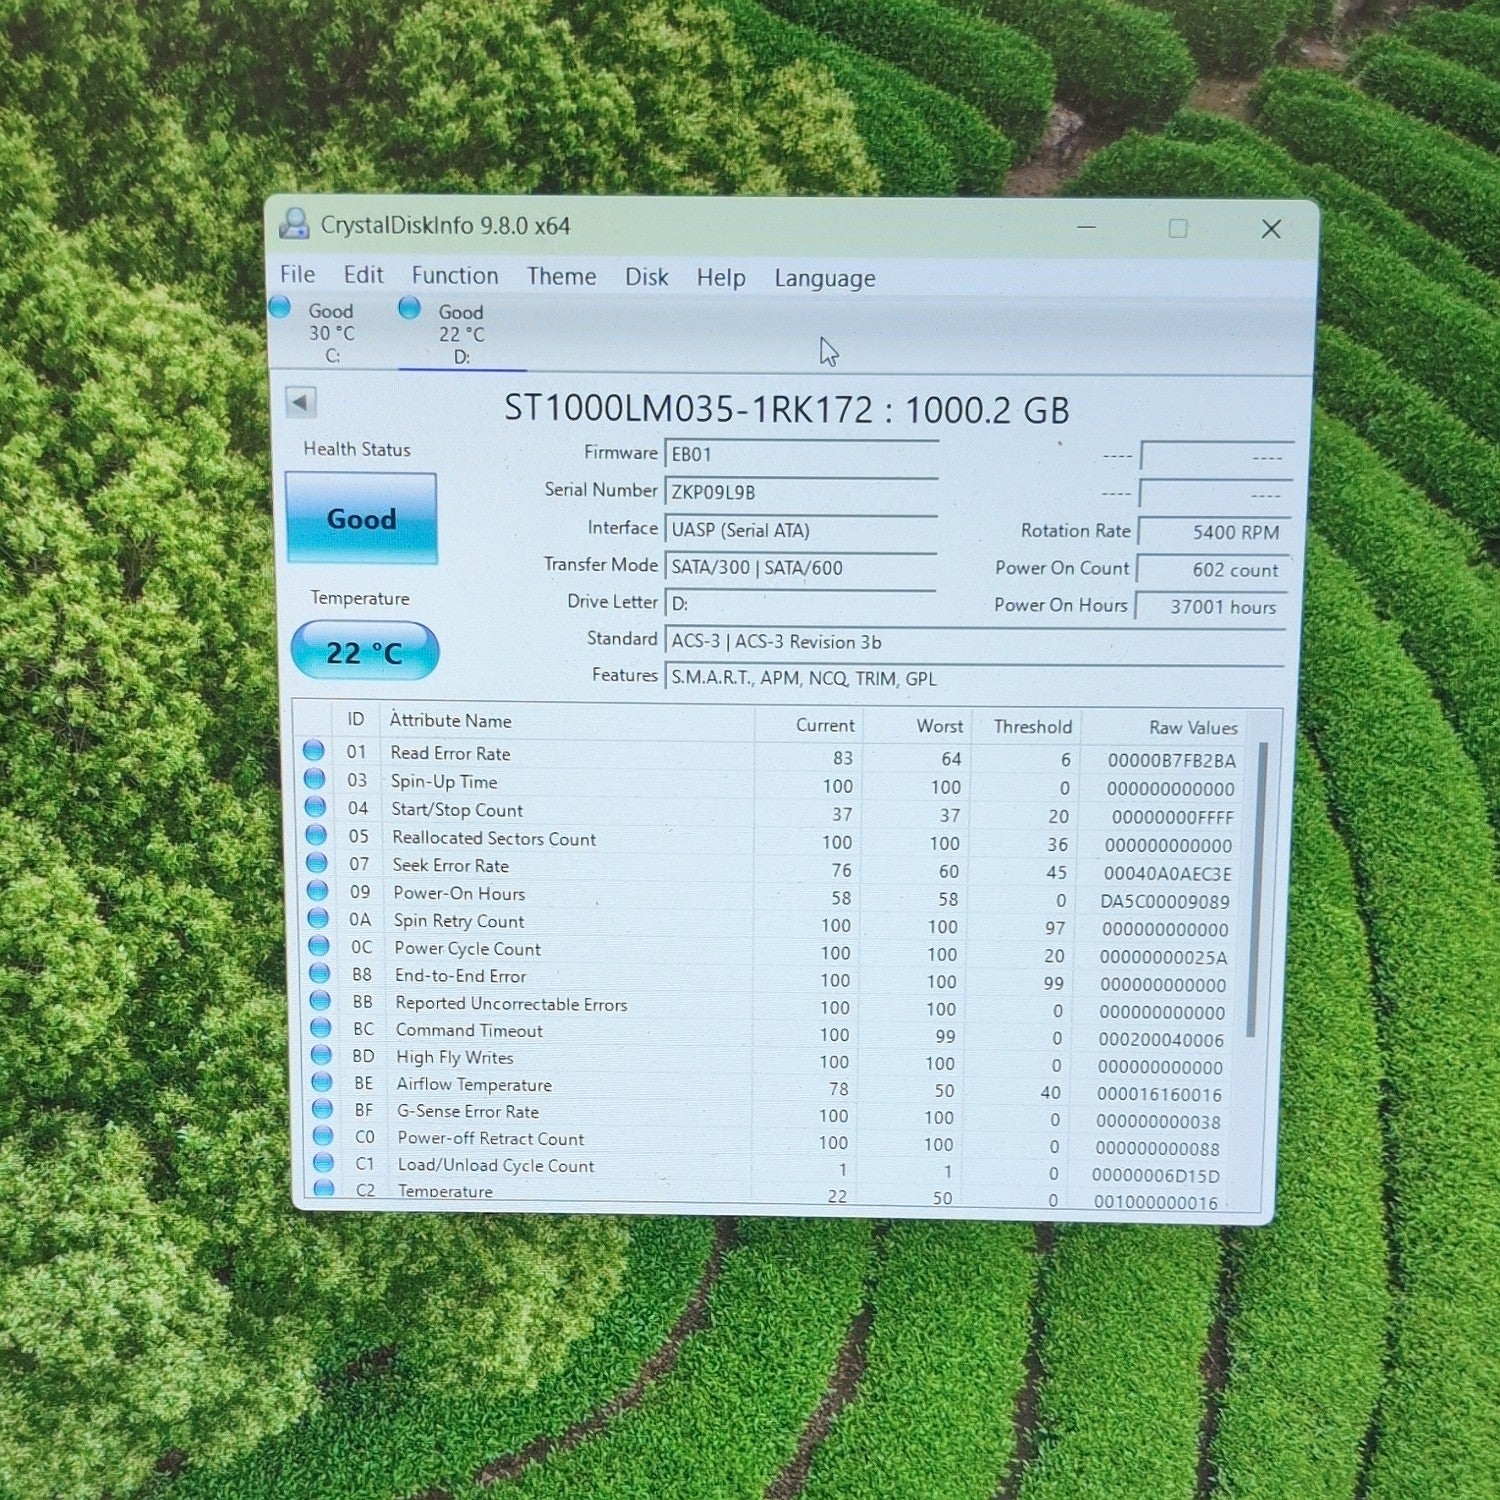The height and width of the screenshot is (1500, 1500).
Task: Click the status orb for Power-off Retract Count
Action: [x=323, y=1135]
